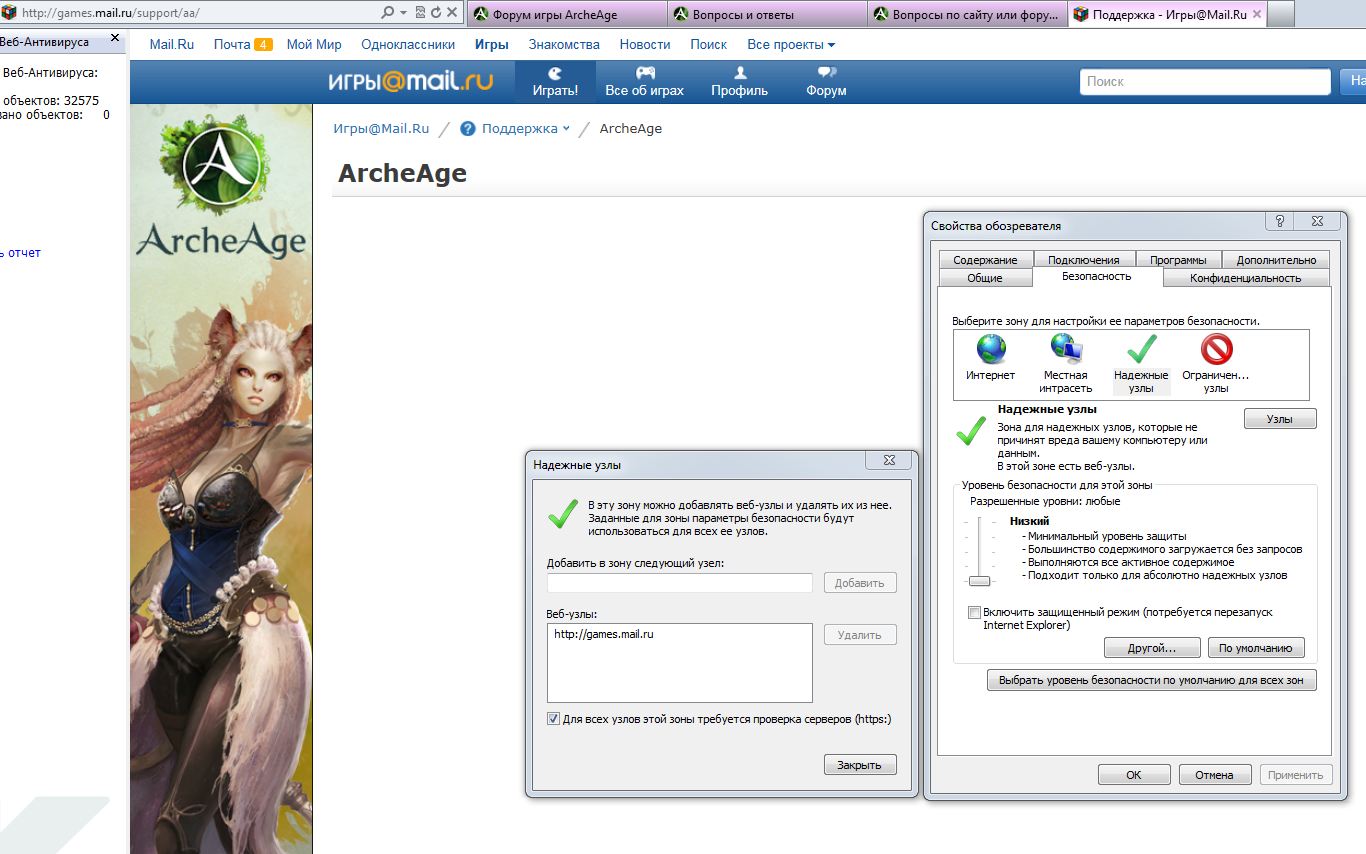Expand the Поддержка breadcrumb dropdown
Screen dimensions: 1366x854
point(566,129)
